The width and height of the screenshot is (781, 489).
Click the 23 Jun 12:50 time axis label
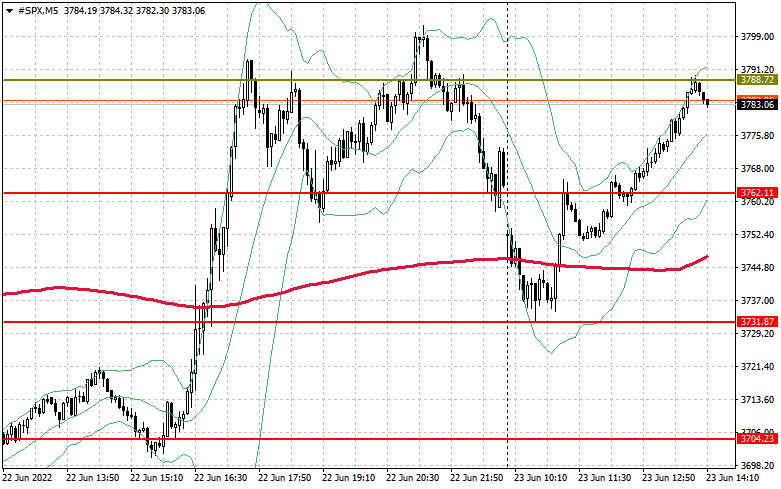[x=668, y=478]
